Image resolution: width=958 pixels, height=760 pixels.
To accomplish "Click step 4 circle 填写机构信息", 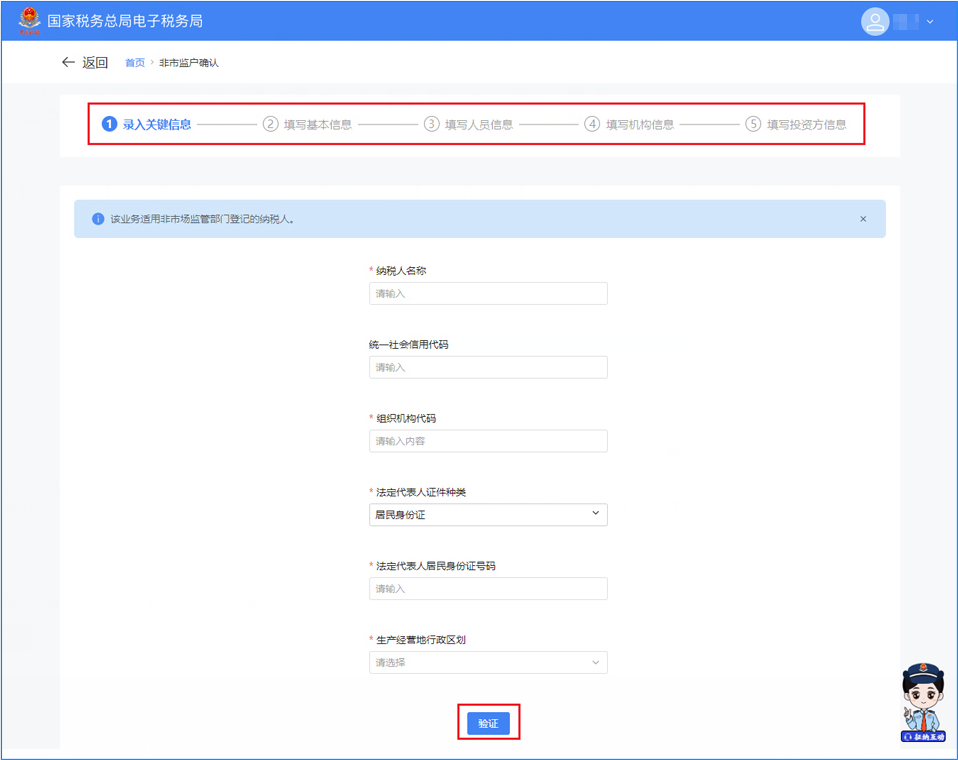I will [592, 125].
